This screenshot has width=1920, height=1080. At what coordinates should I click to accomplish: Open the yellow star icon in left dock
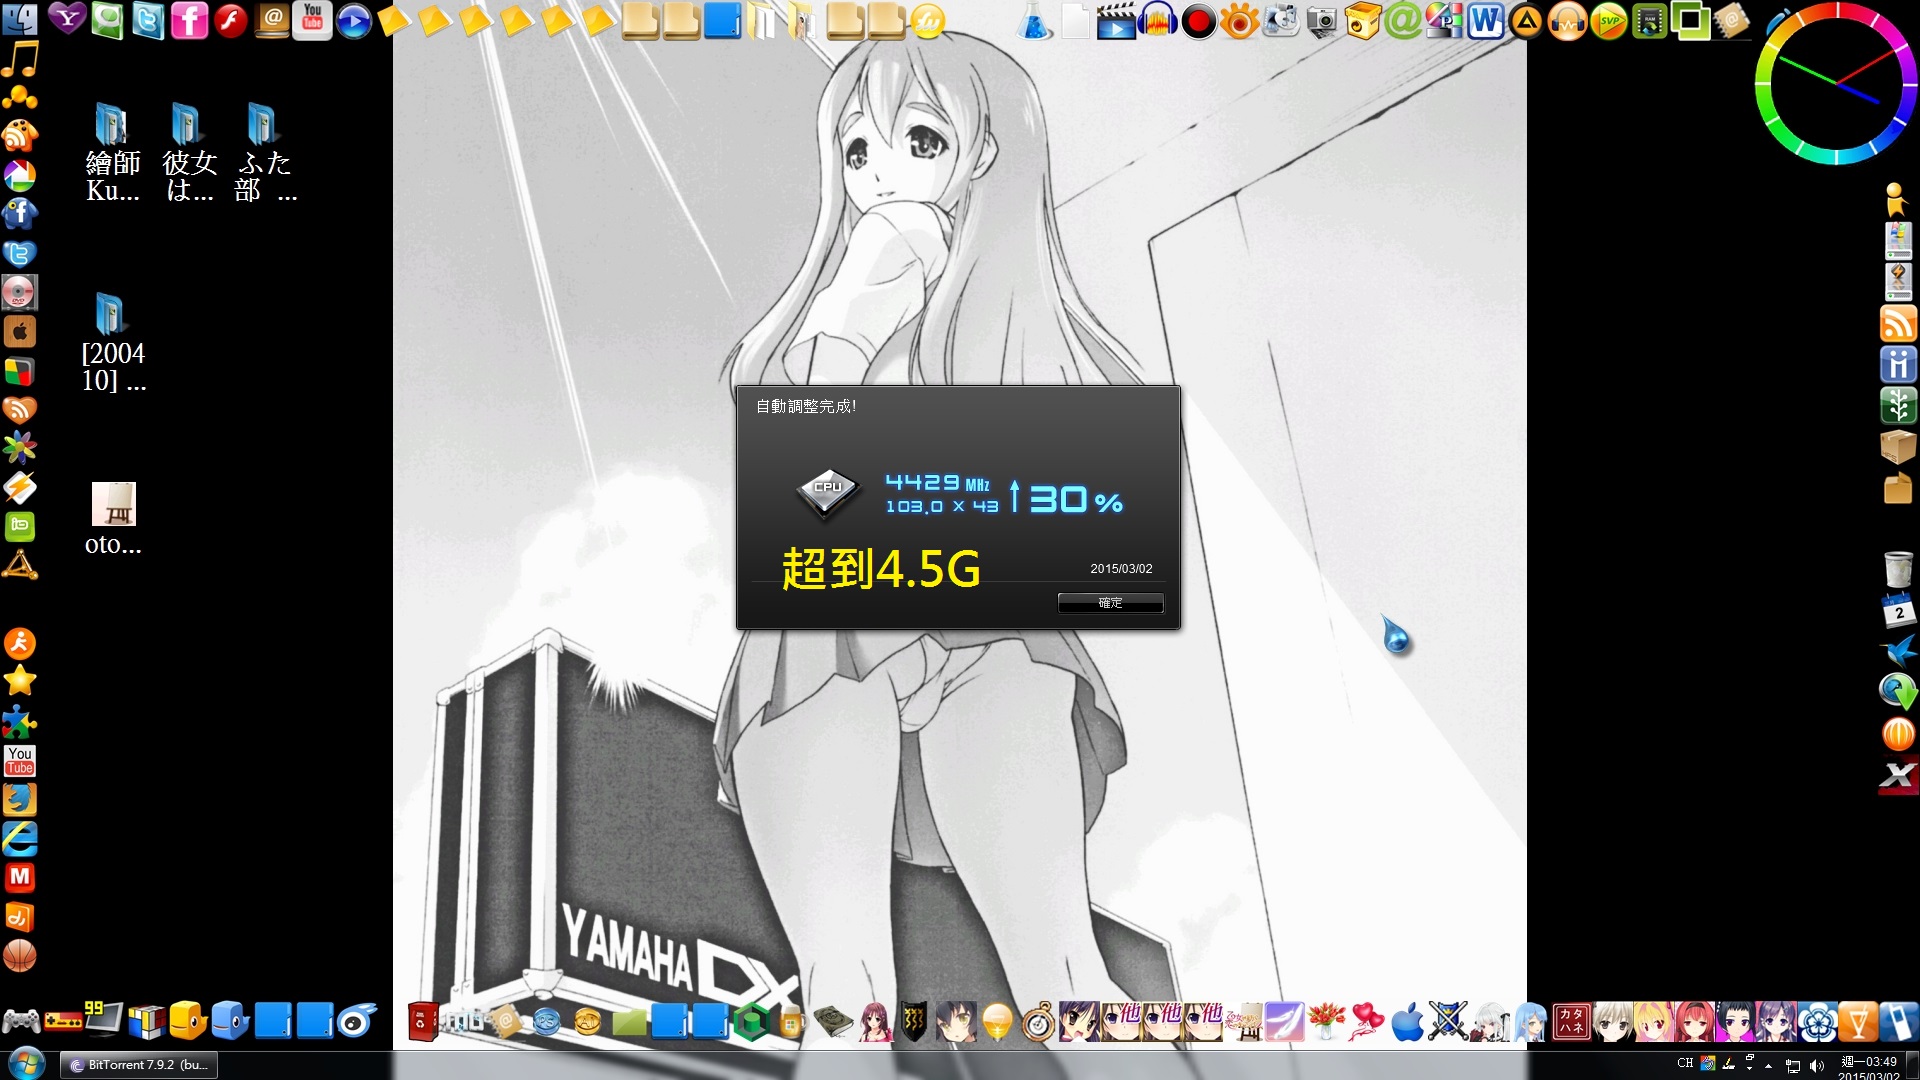pos(20,682)
